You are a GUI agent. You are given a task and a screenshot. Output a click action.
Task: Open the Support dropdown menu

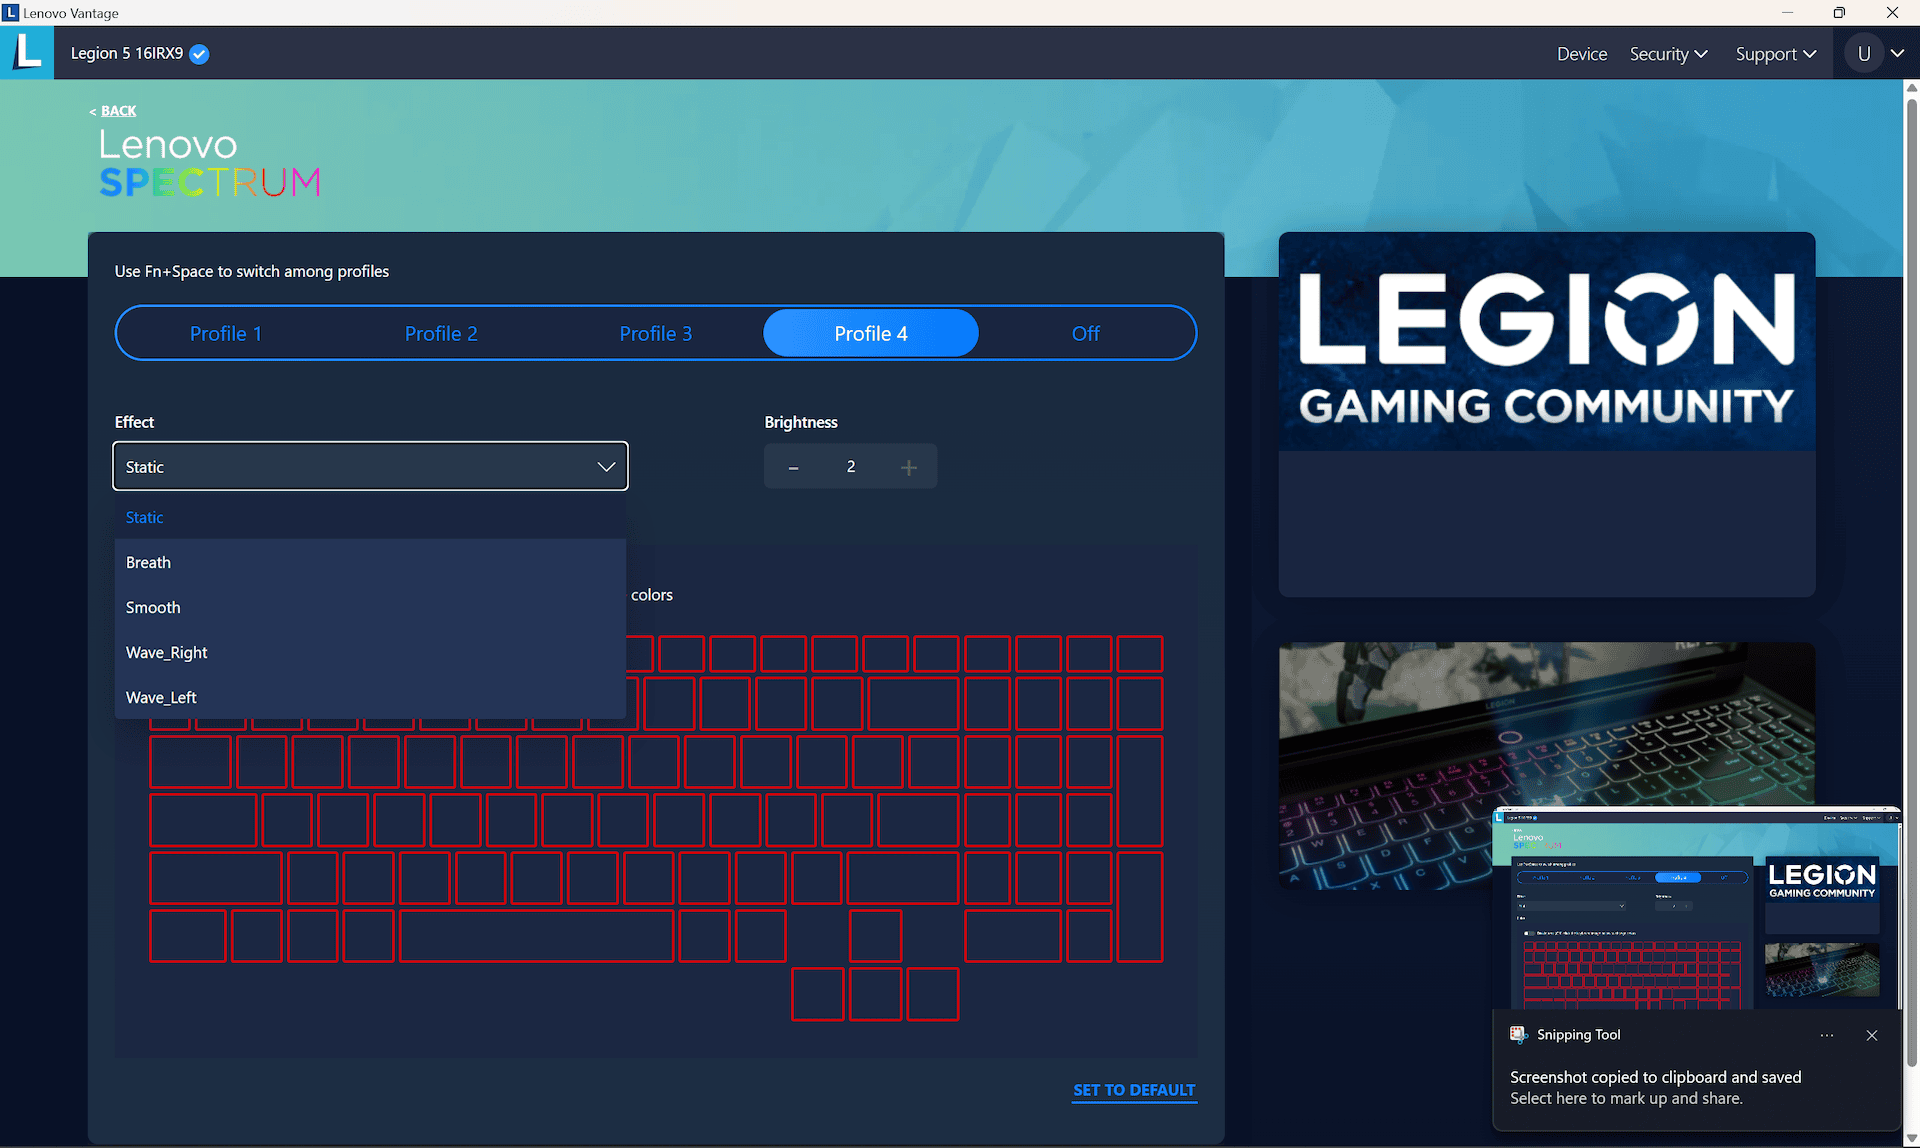pos(1775,54)
